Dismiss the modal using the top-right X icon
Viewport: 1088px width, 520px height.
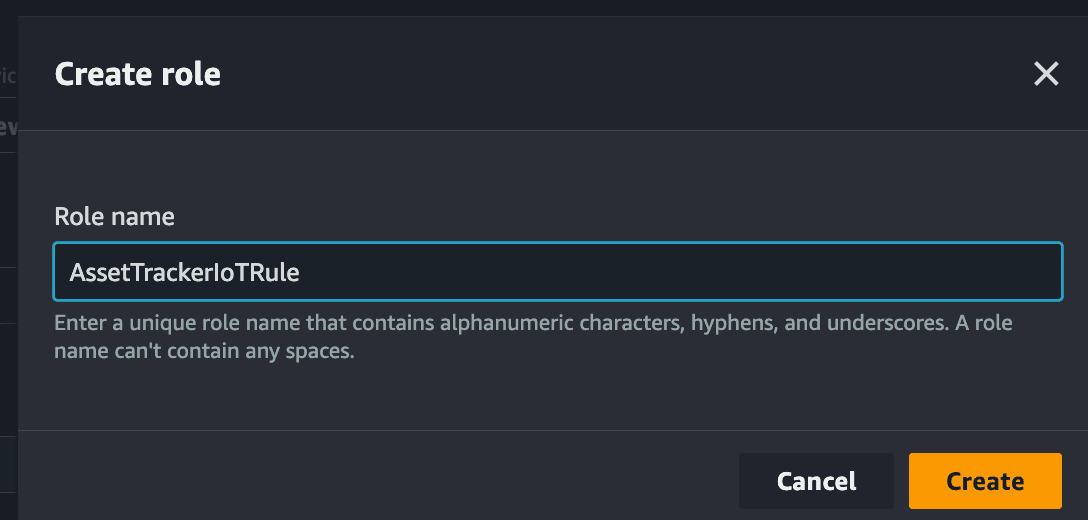point(1046,74)
